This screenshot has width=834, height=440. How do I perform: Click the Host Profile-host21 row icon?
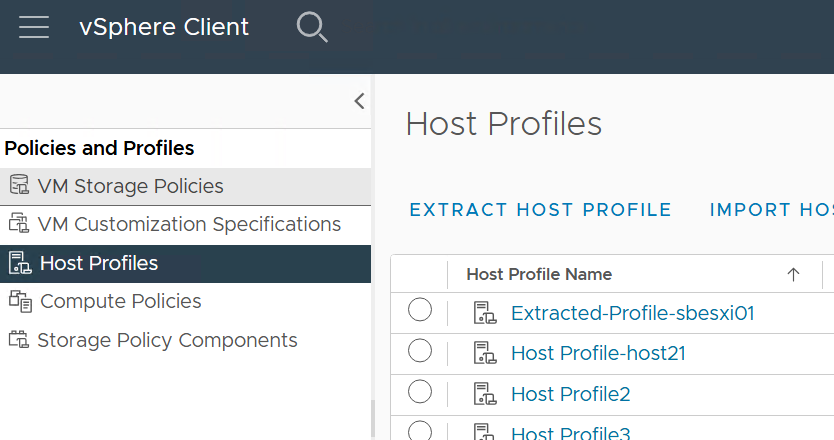[486, 353]
